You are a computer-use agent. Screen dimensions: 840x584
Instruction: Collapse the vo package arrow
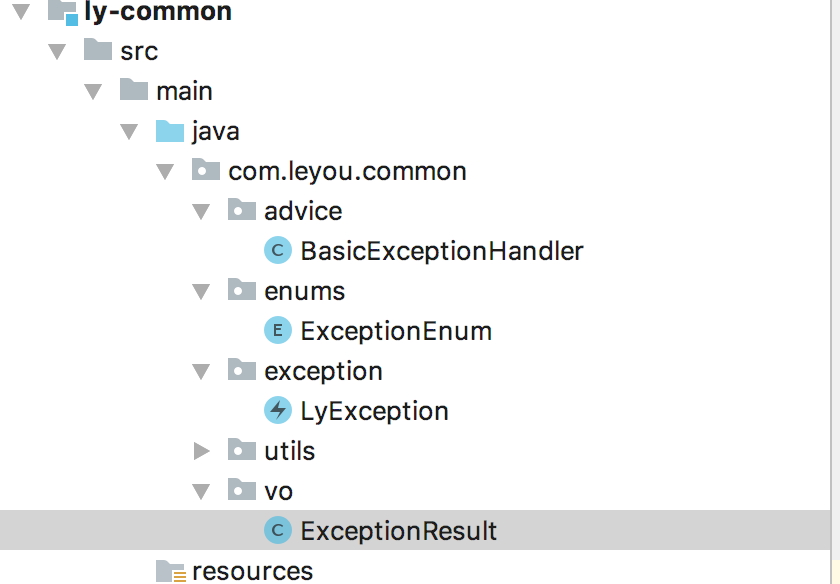pyautogui.click(x=202, y=491)
